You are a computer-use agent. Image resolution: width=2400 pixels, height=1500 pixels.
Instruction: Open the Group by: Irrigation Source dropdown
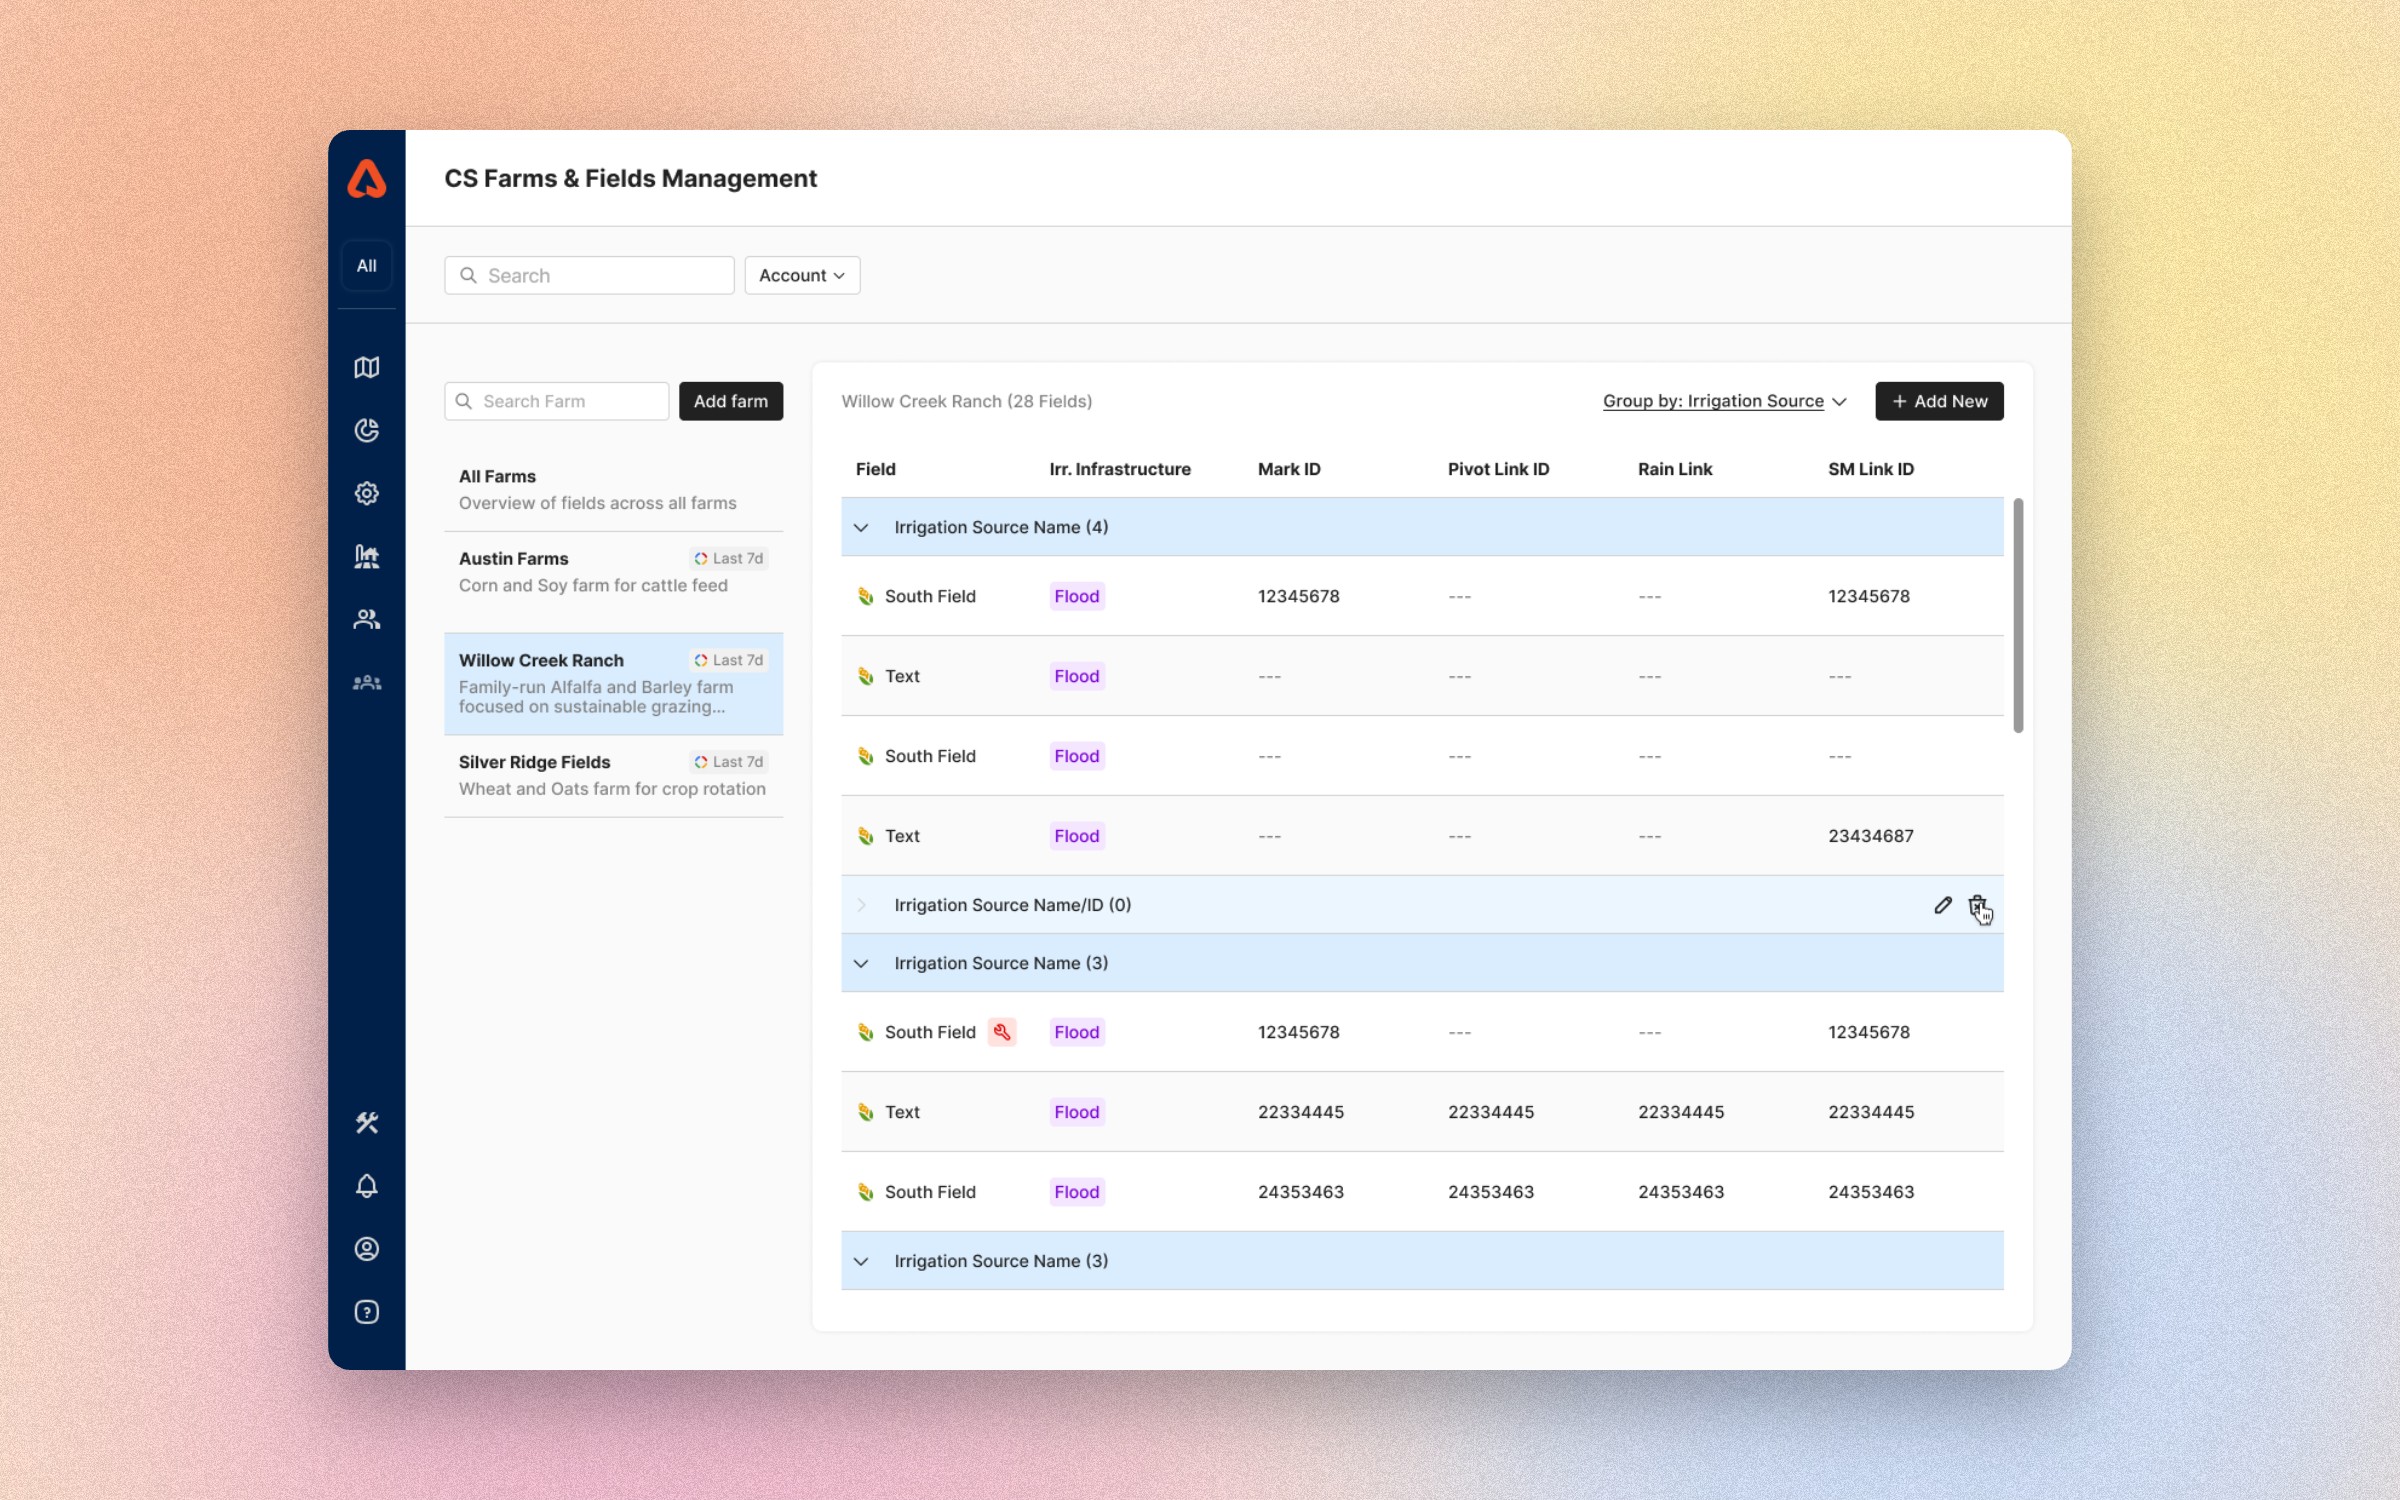(x=1724, y=401)
